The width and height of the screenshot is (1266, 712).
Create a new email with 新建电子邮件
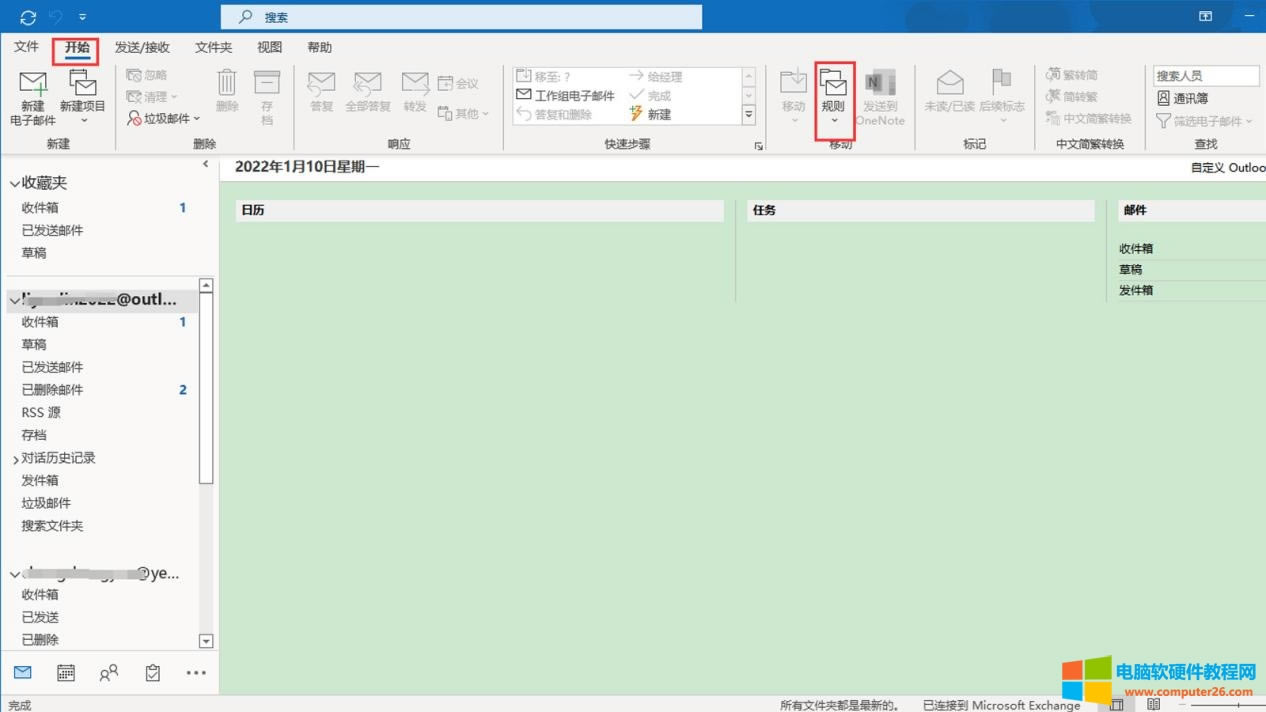(33, 98)
